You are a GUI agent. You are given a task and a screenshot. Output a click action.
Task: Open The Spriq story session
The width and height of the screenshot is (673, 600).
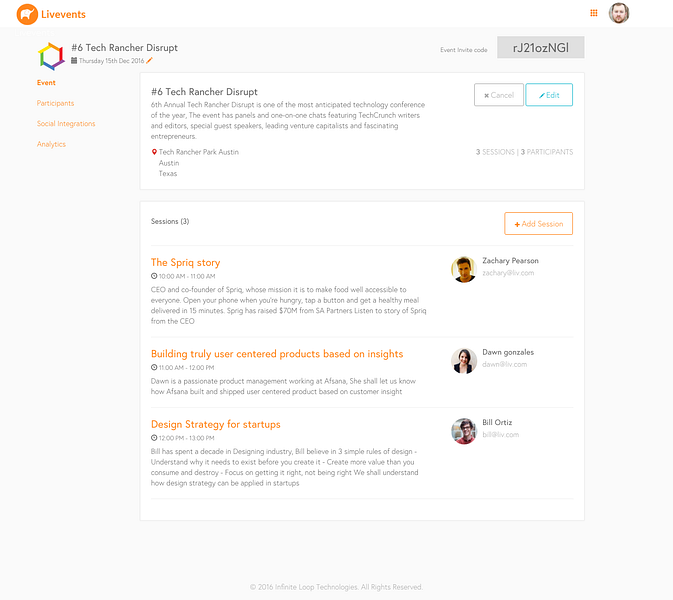point(185,262)
